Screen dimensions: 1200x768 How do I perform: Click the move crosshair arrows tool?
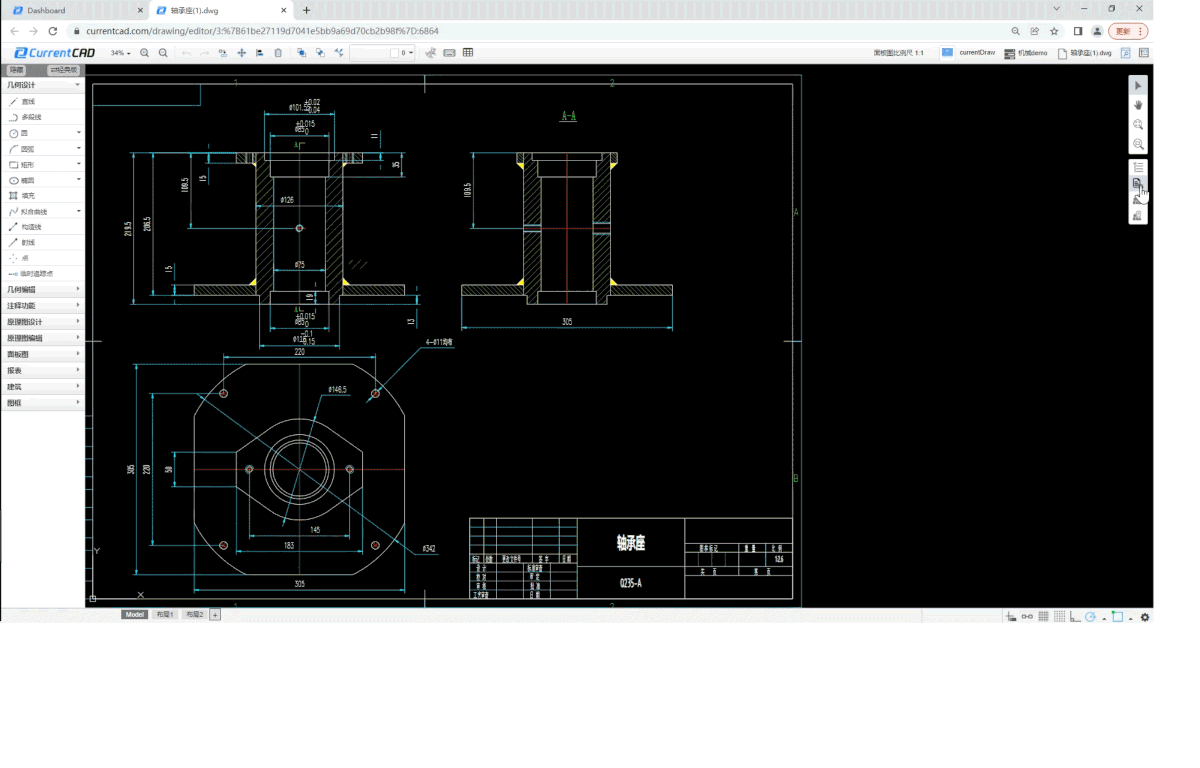coord(241,53)
